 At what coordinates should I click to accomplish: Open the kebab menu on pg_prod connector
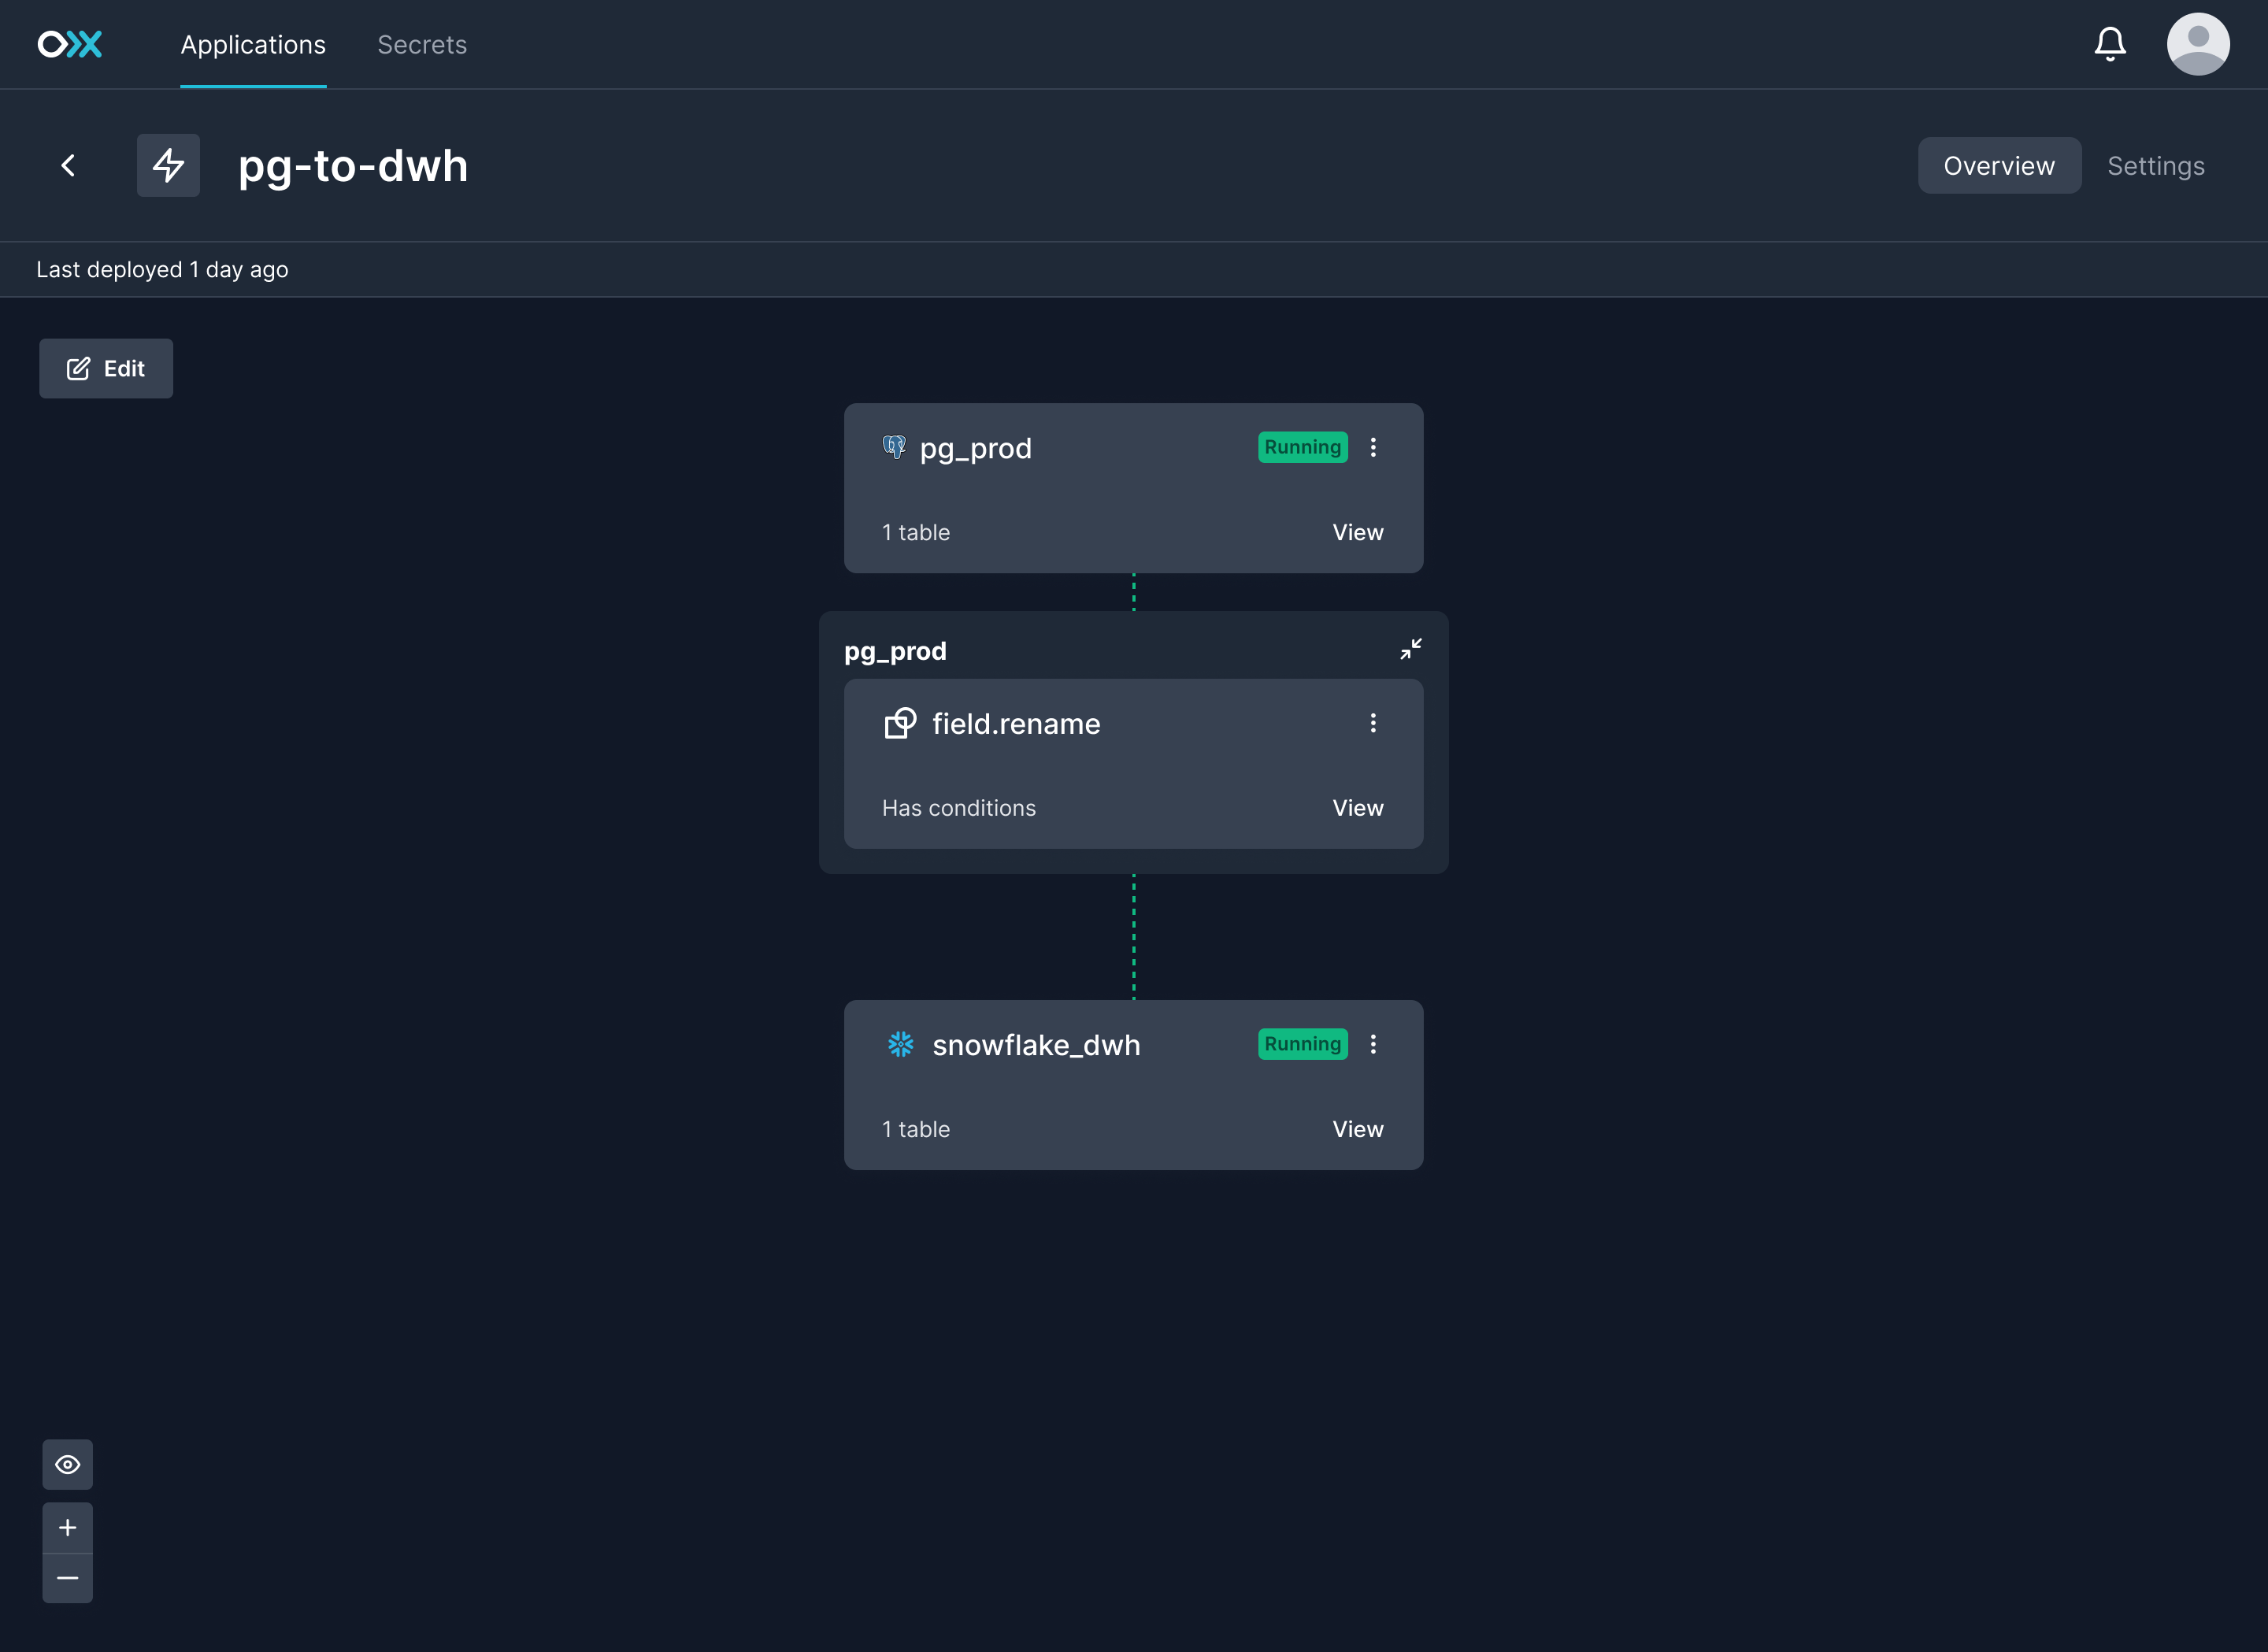point(1374,447)
